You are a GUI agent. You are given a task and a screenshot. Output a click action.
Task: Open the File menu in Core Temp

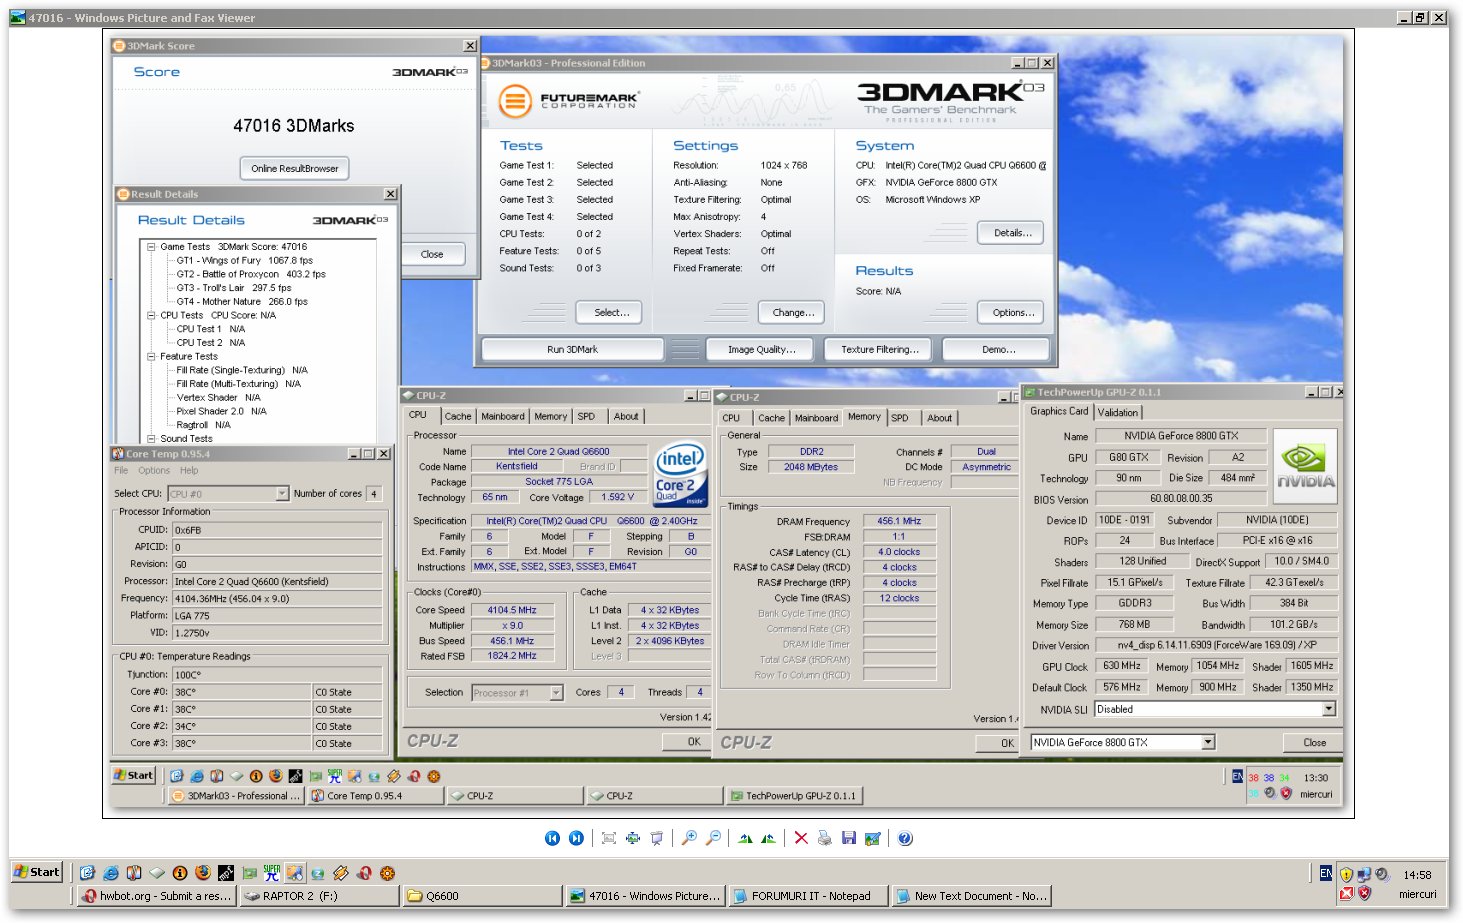point(121,470)
